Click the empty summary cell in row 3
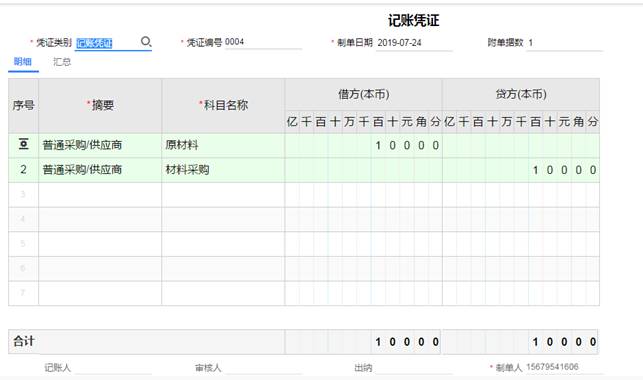This screenshot has width=643, height=380. click(x=100, y=194)
